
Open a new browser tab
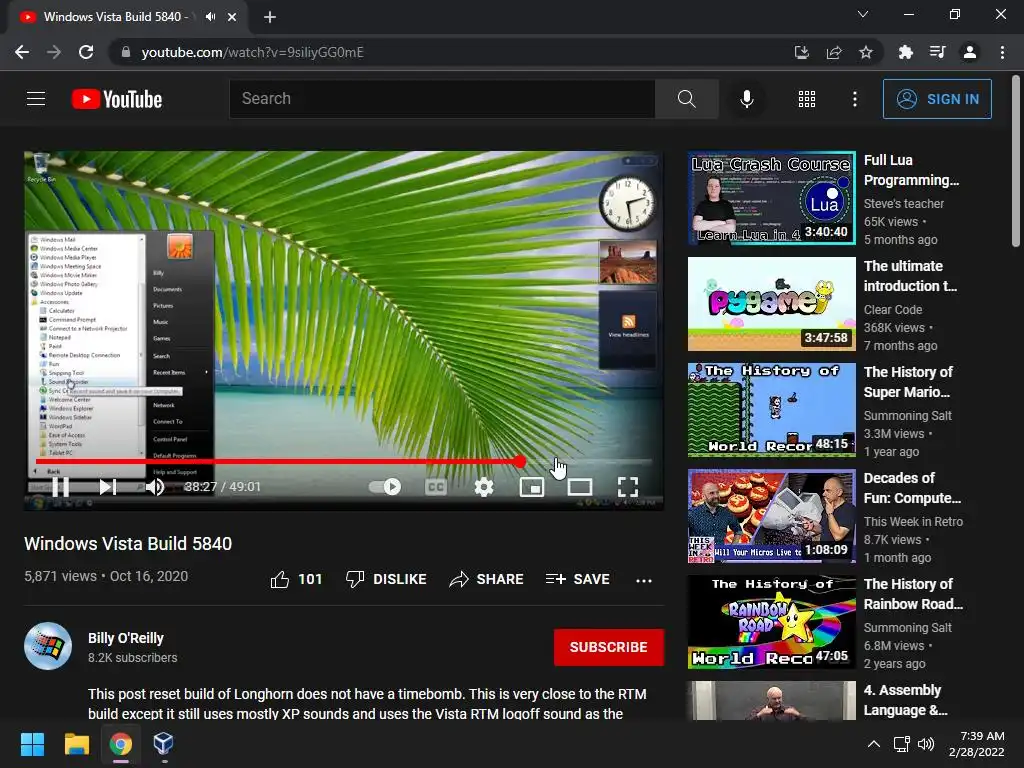click(x=270, y=17)
